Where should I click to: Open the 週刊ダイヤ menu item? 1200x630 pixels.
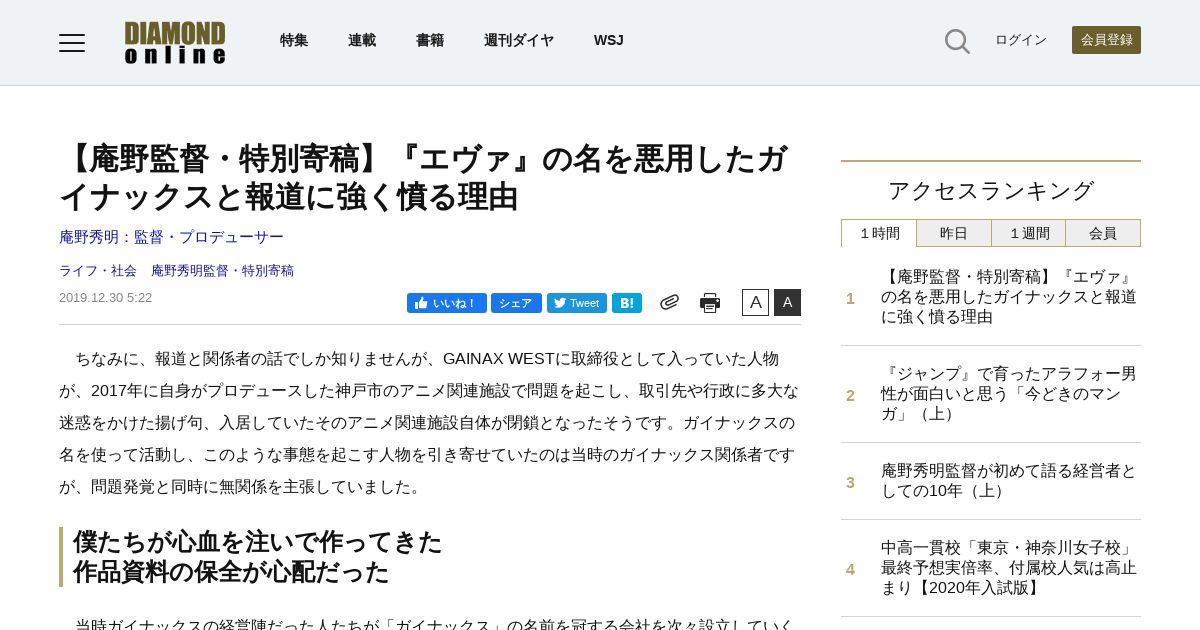519,40
